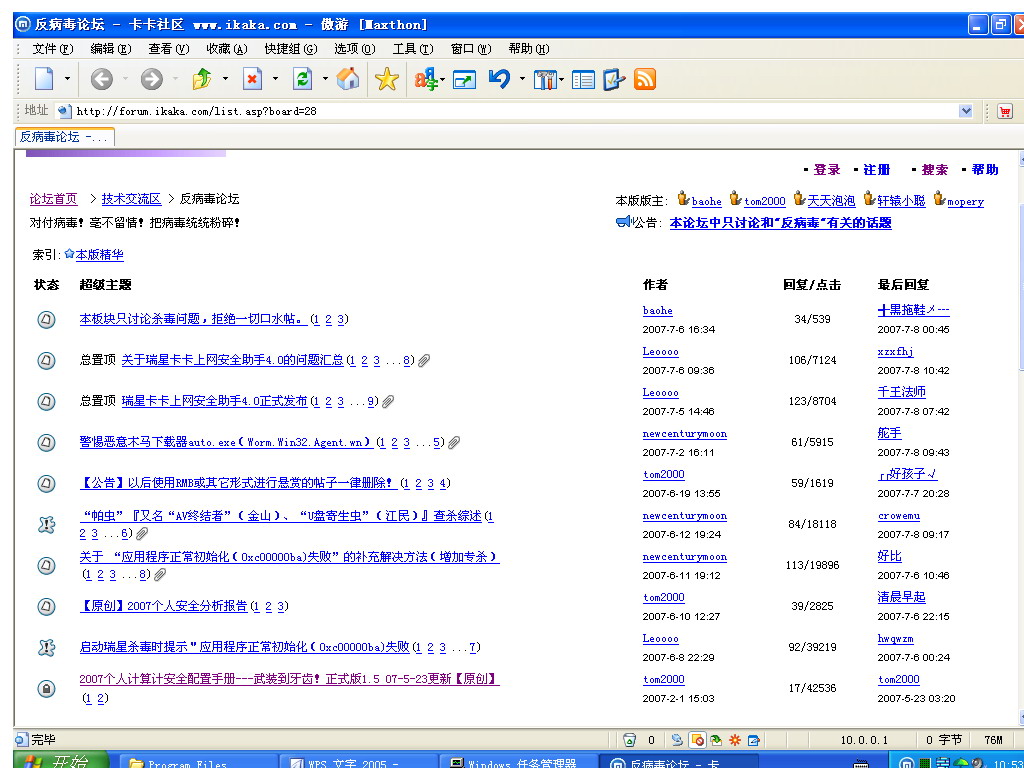The image size is (1024, 768).
Task: Click the 登录 login link
Action: (x=827, y=170)
